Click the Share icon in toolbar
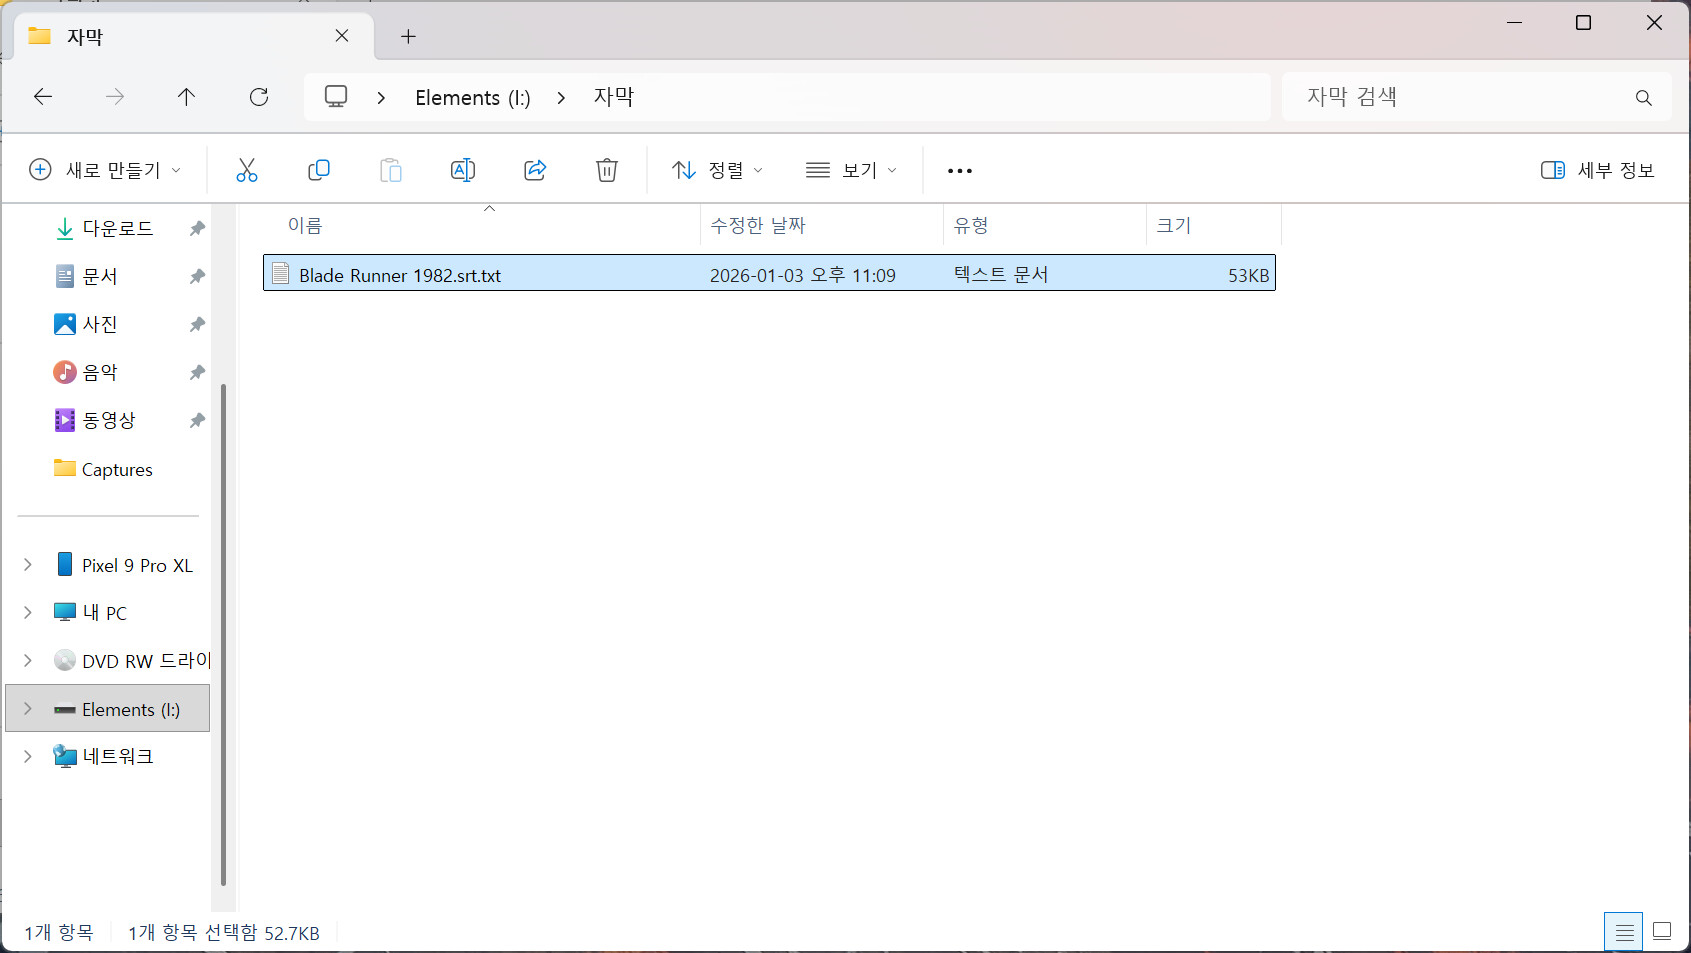This screenshot has width=1691, height=953. (535, 170)
